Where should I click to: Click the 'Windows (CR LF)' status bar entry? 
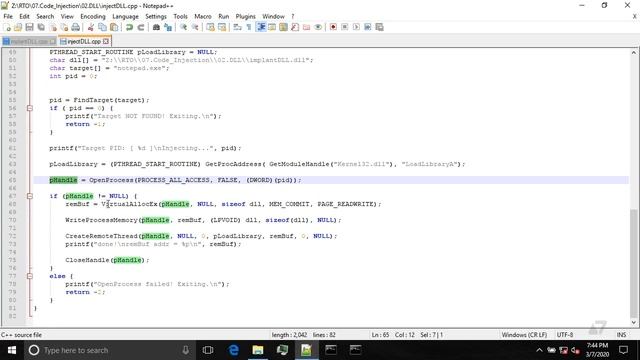coord(524,335)
